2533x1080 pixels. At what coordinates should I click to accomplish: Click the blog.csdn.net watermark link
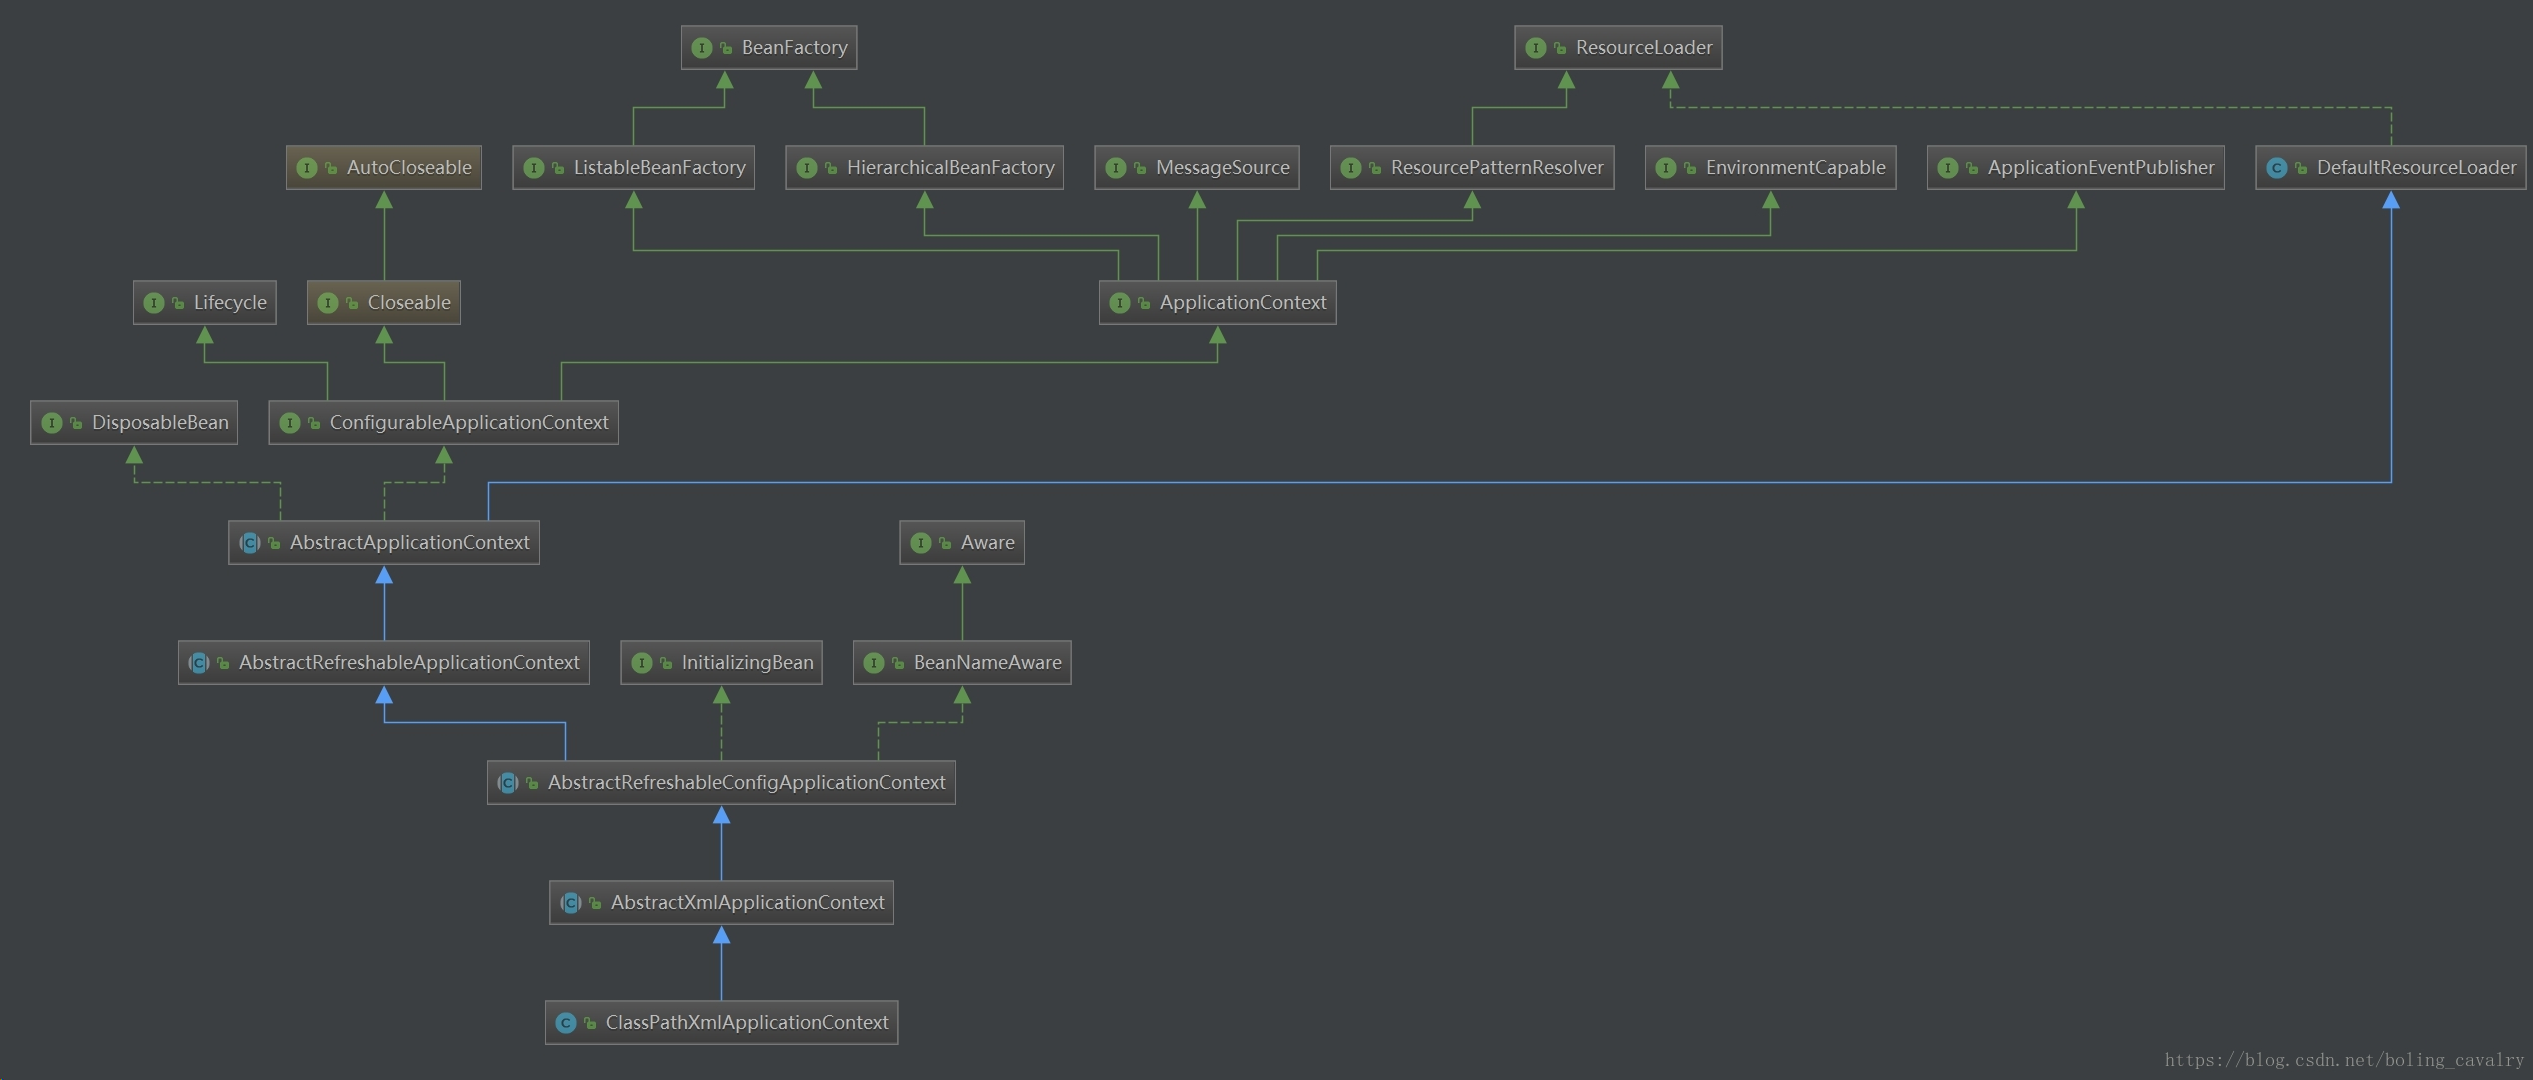[x=2344, y=1060]
